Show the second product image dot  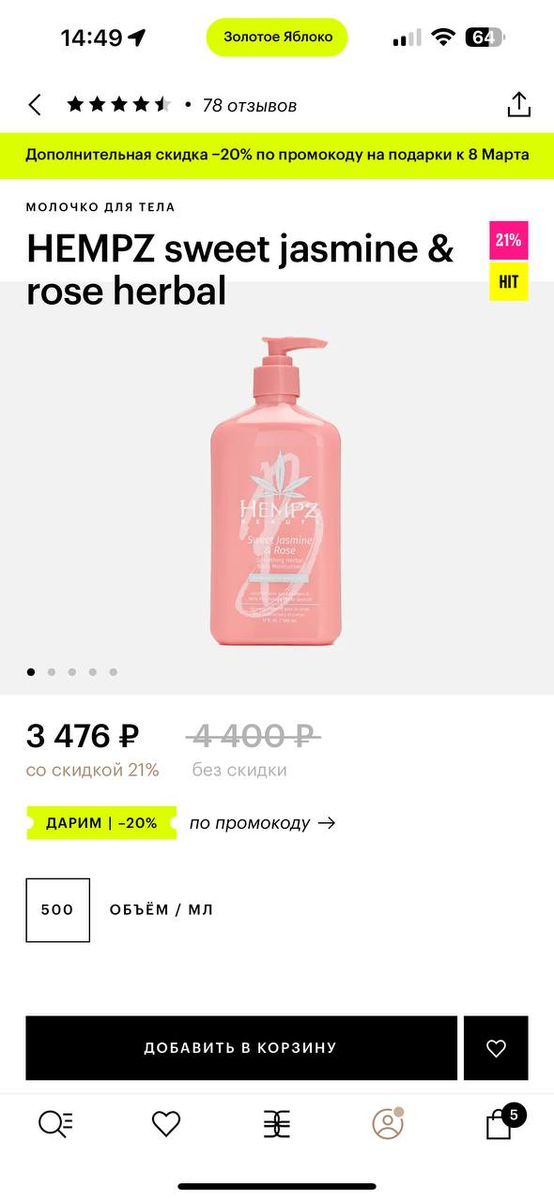point(51,672)
